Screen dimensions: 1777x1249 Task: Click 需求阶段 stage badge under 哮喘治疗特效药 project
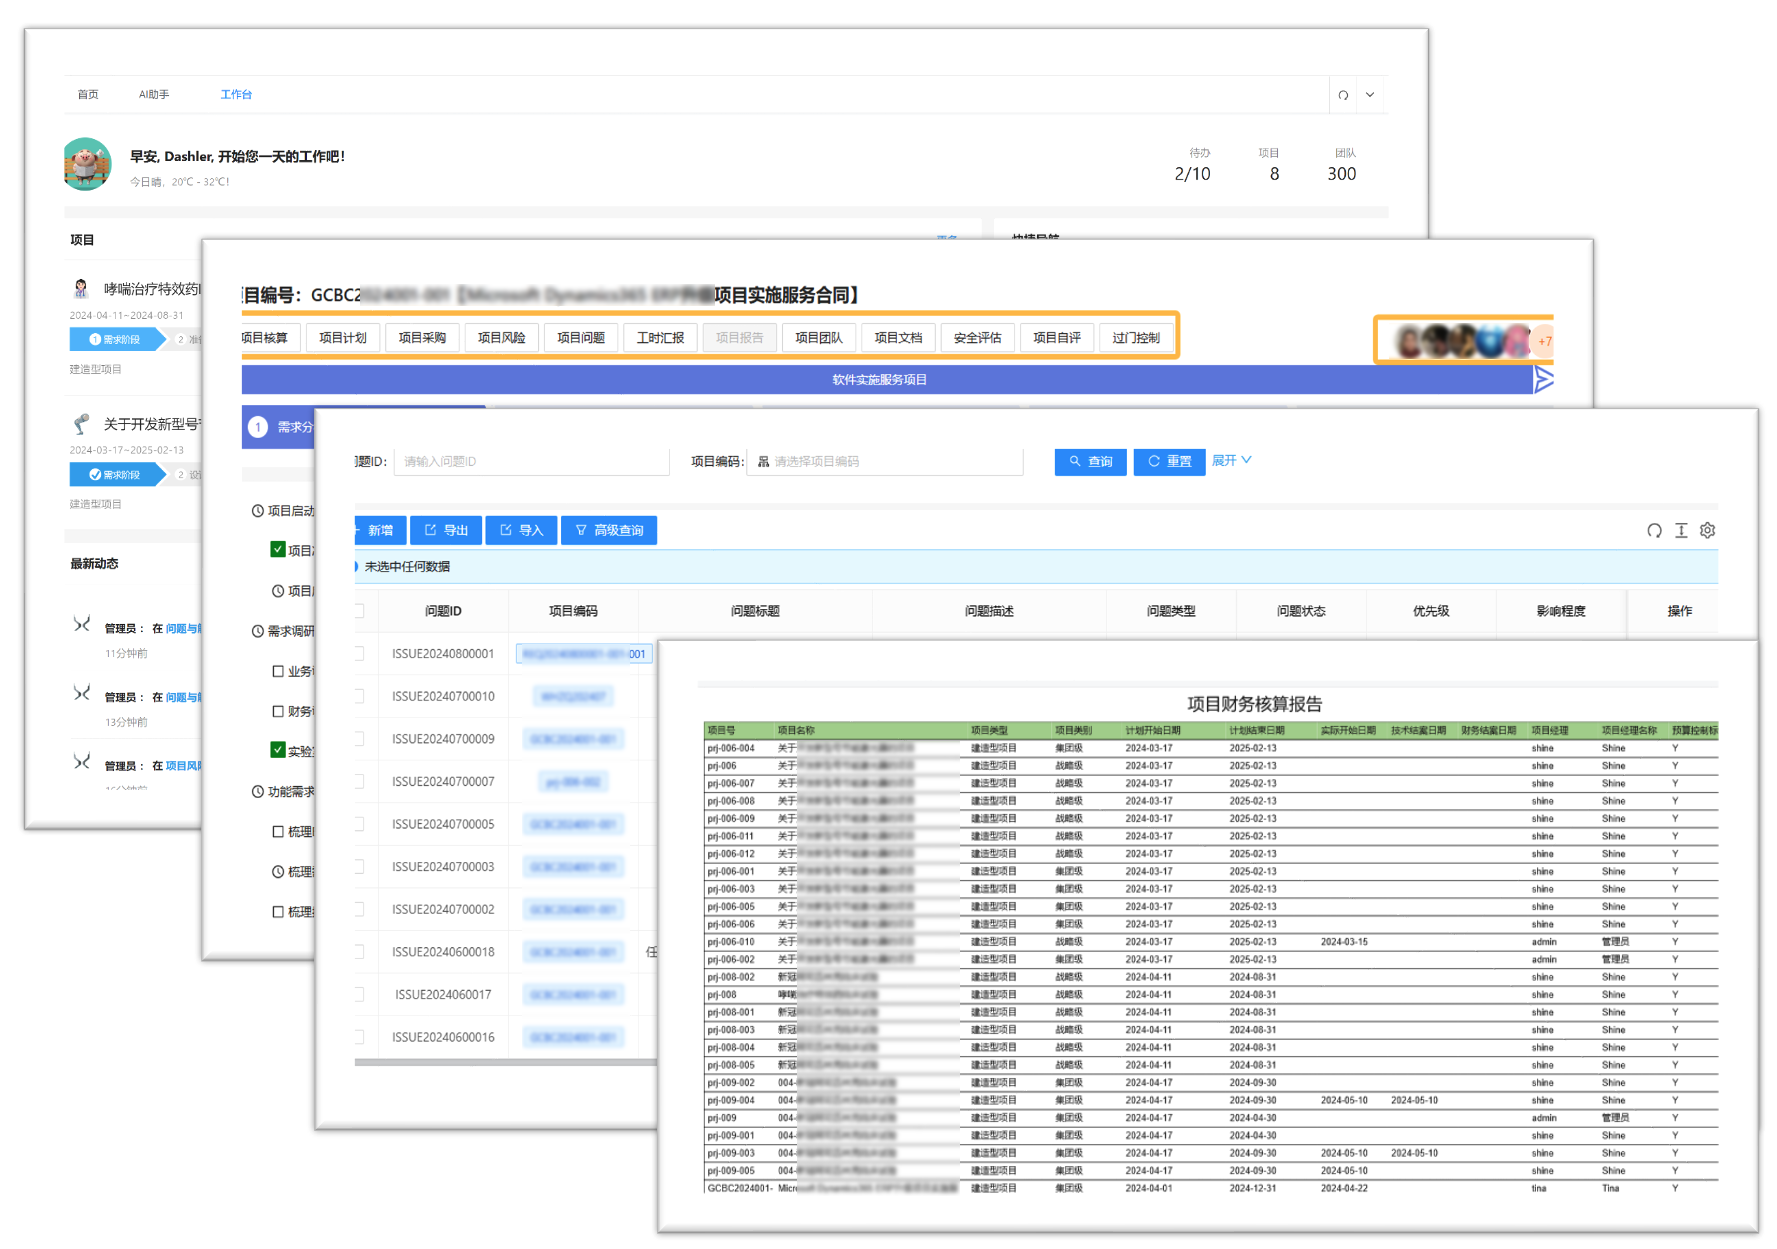(117, 339)
